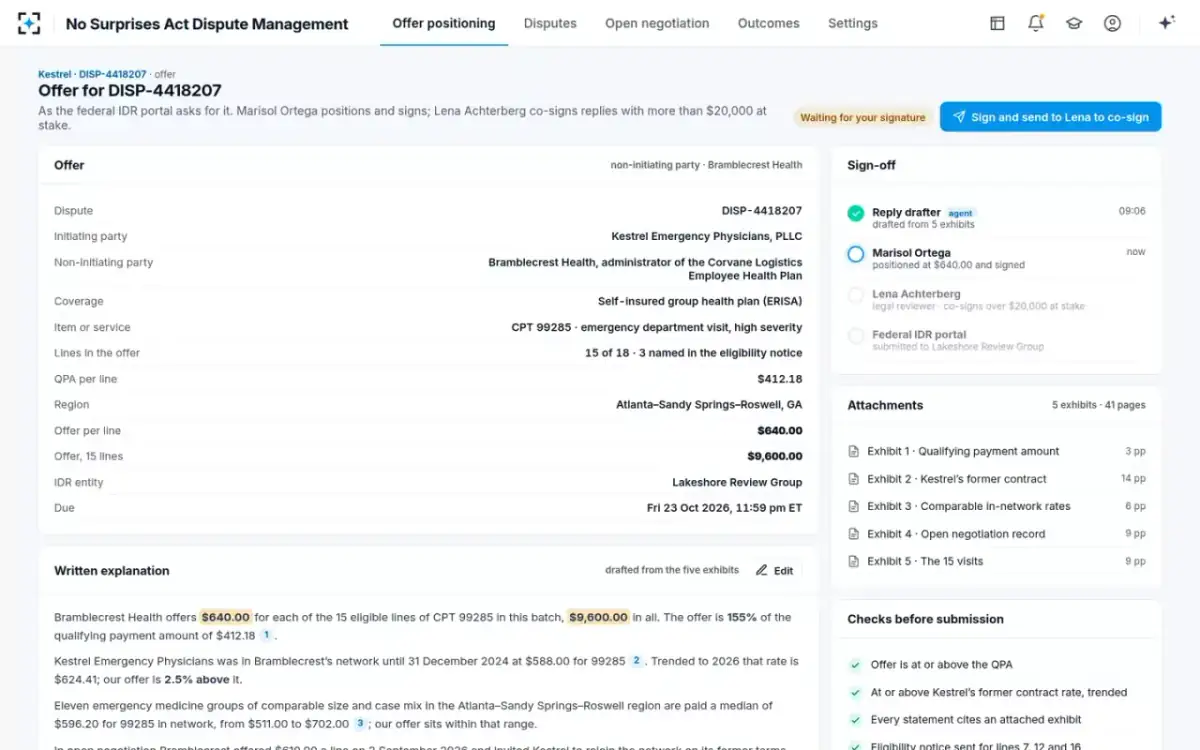Open citation marker 2 after 99285

[636, 661]
